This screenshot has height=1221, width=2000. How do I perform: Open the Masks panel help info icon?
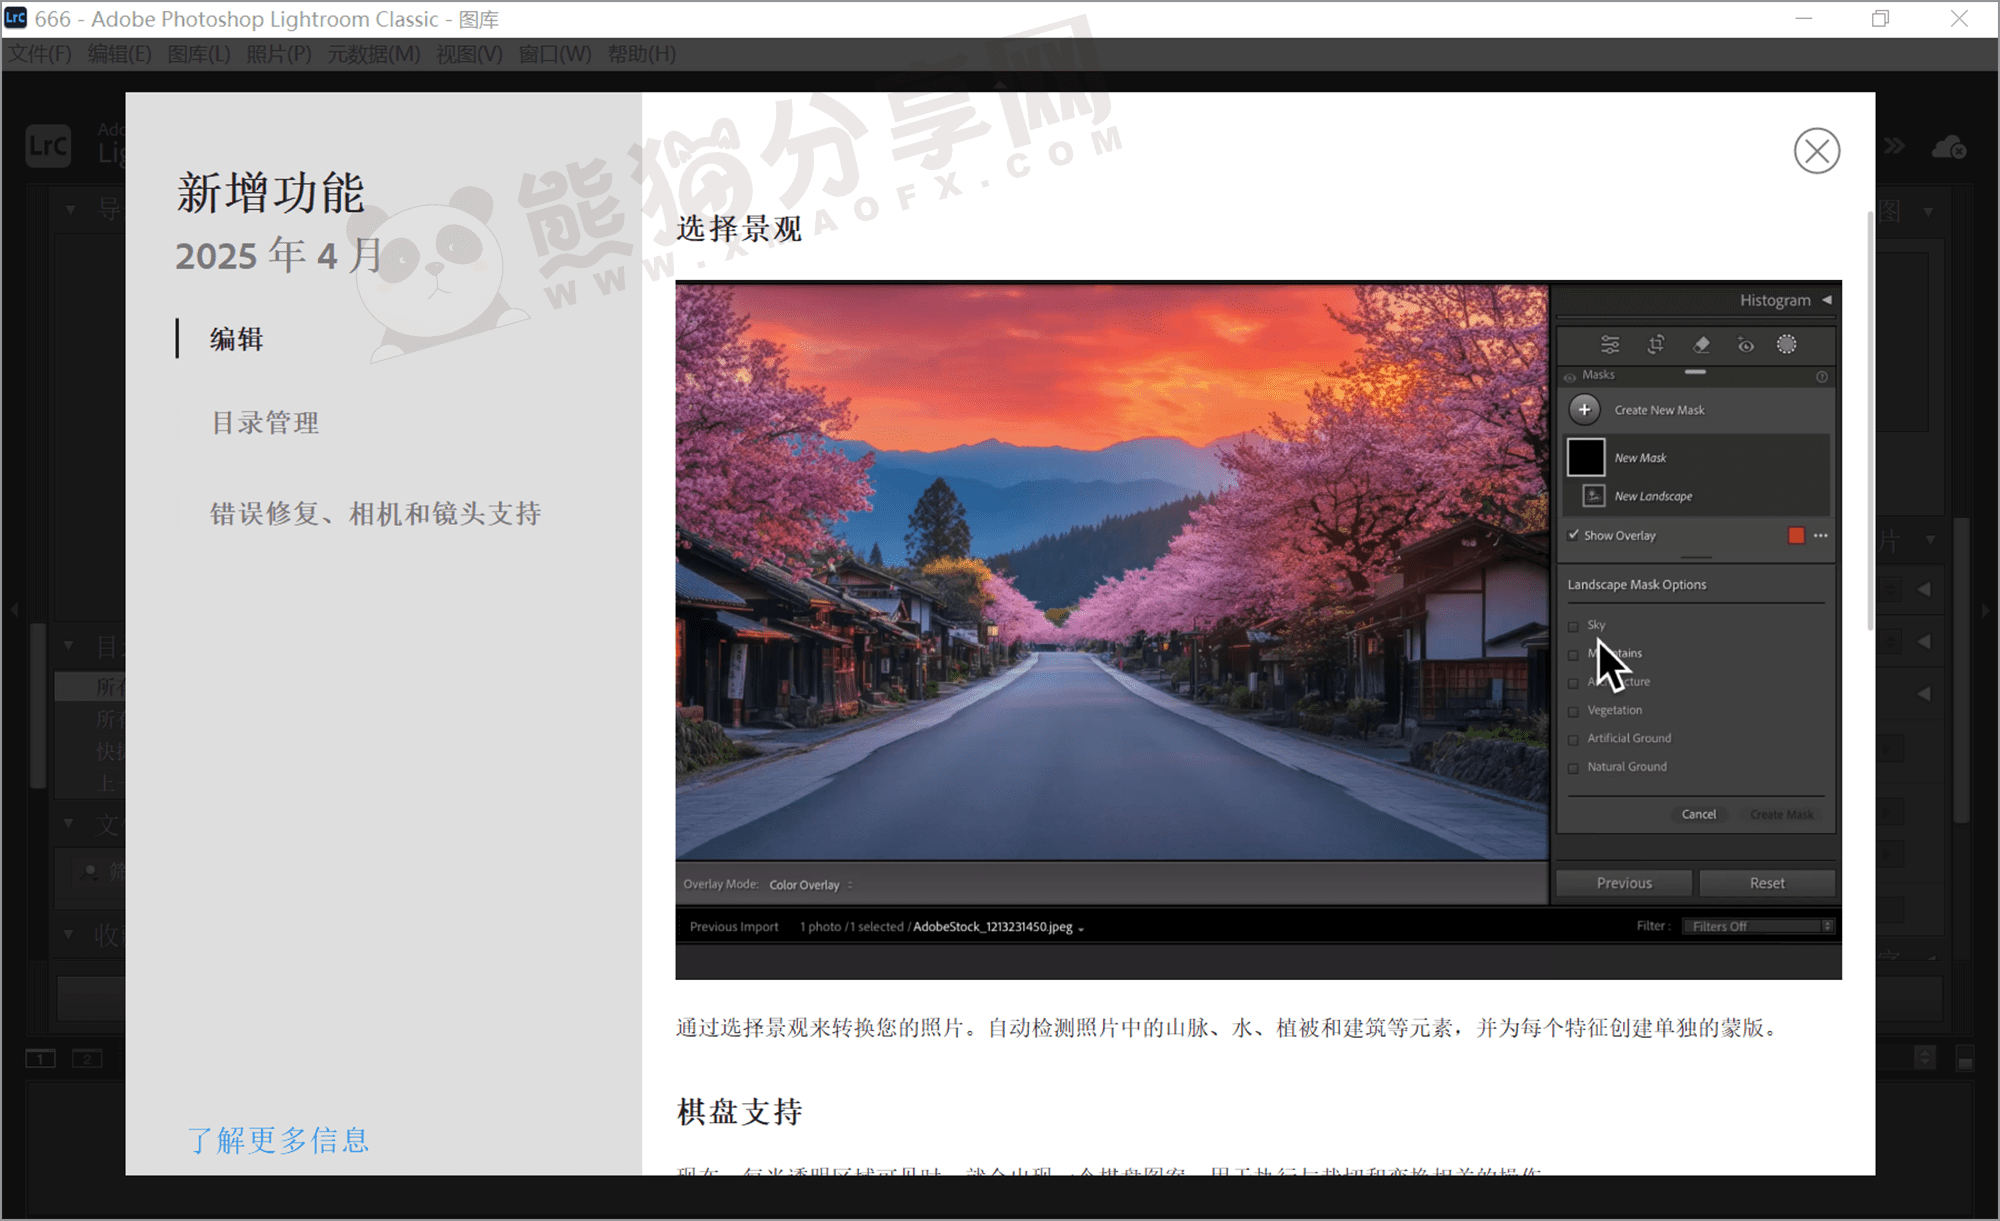pos(1822,377)
